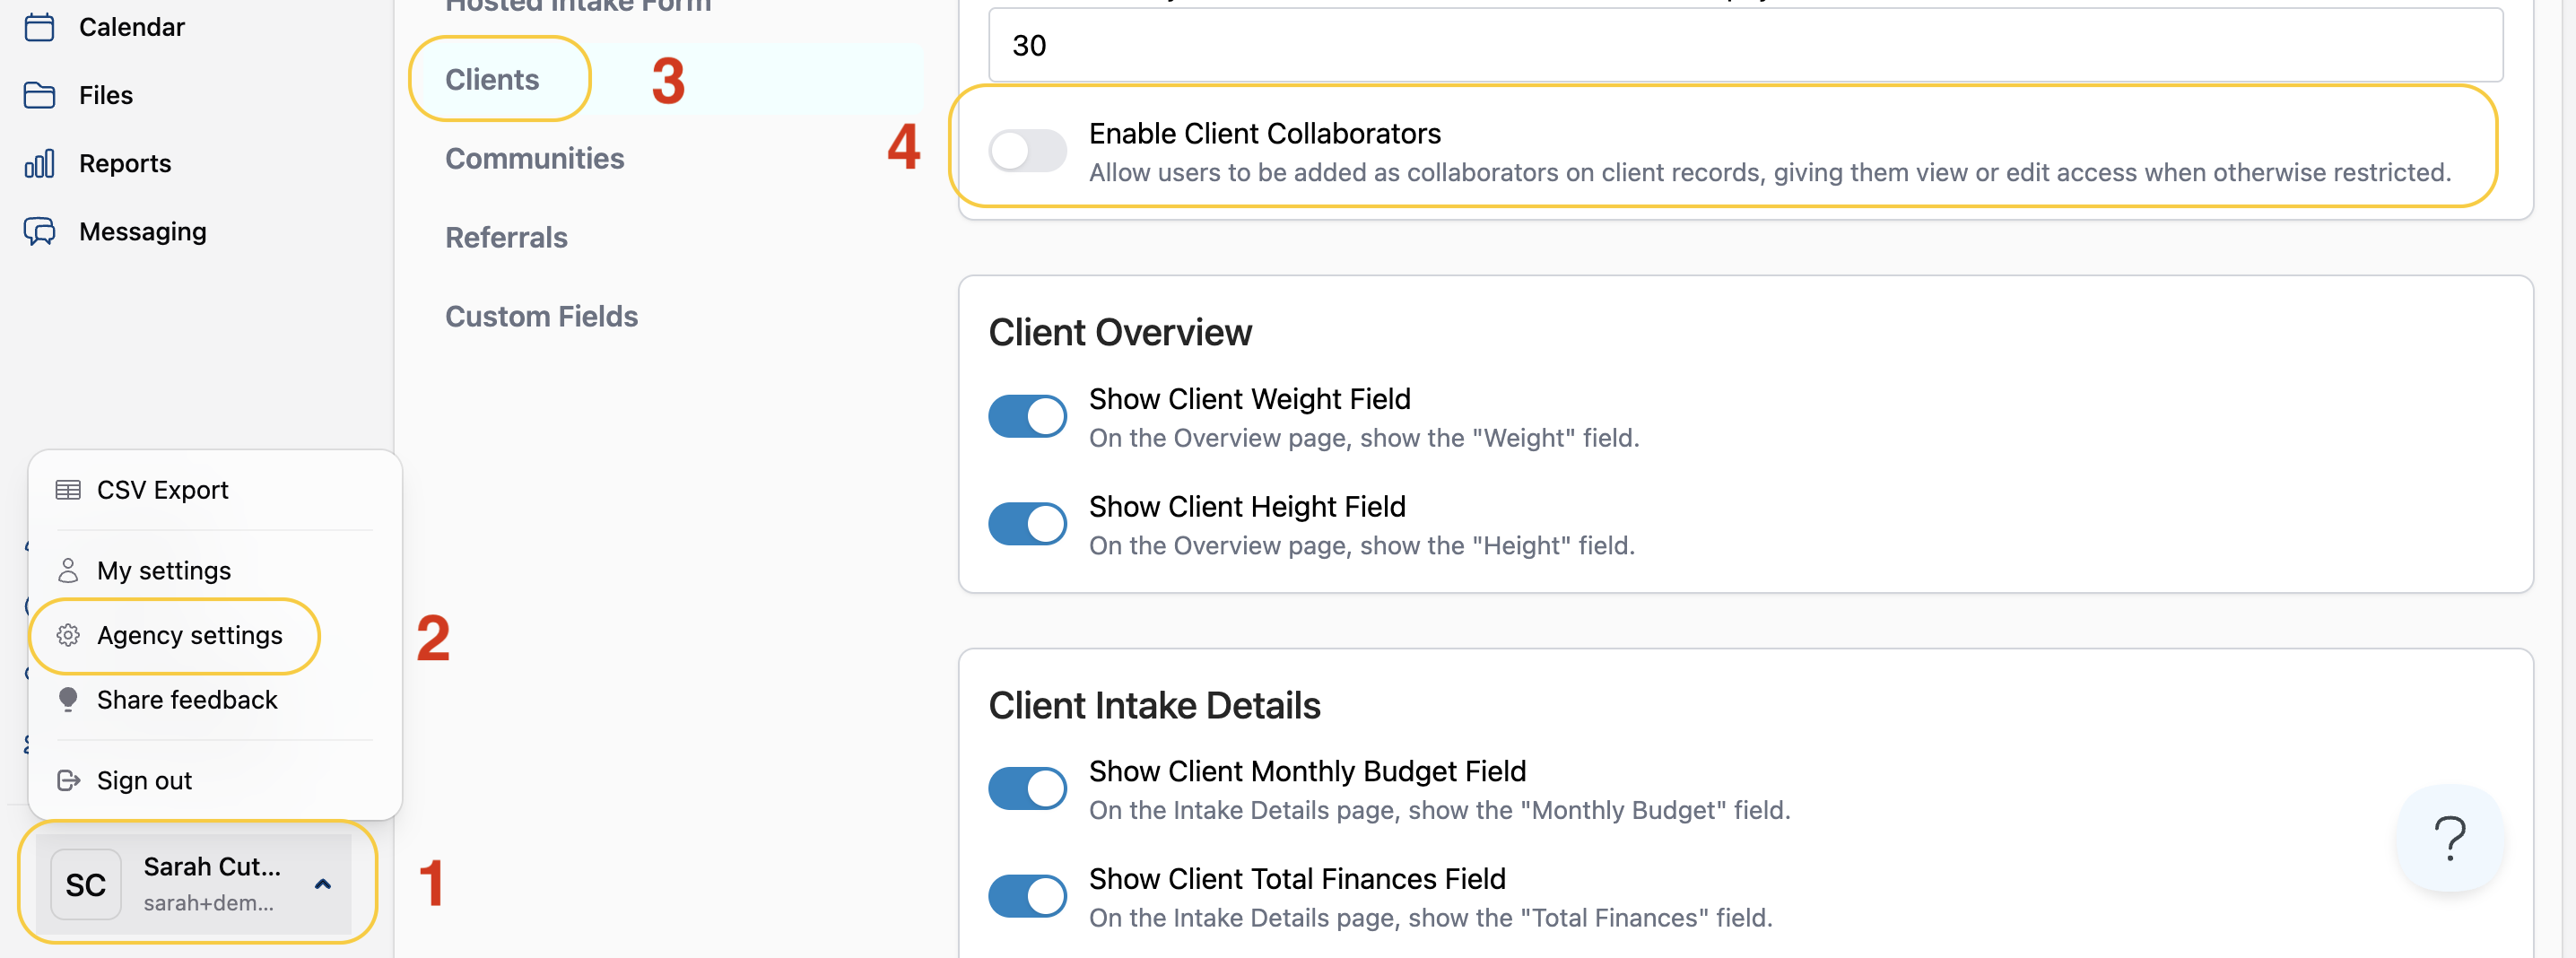Click the Sign out arrow icon

coord(68,780)
